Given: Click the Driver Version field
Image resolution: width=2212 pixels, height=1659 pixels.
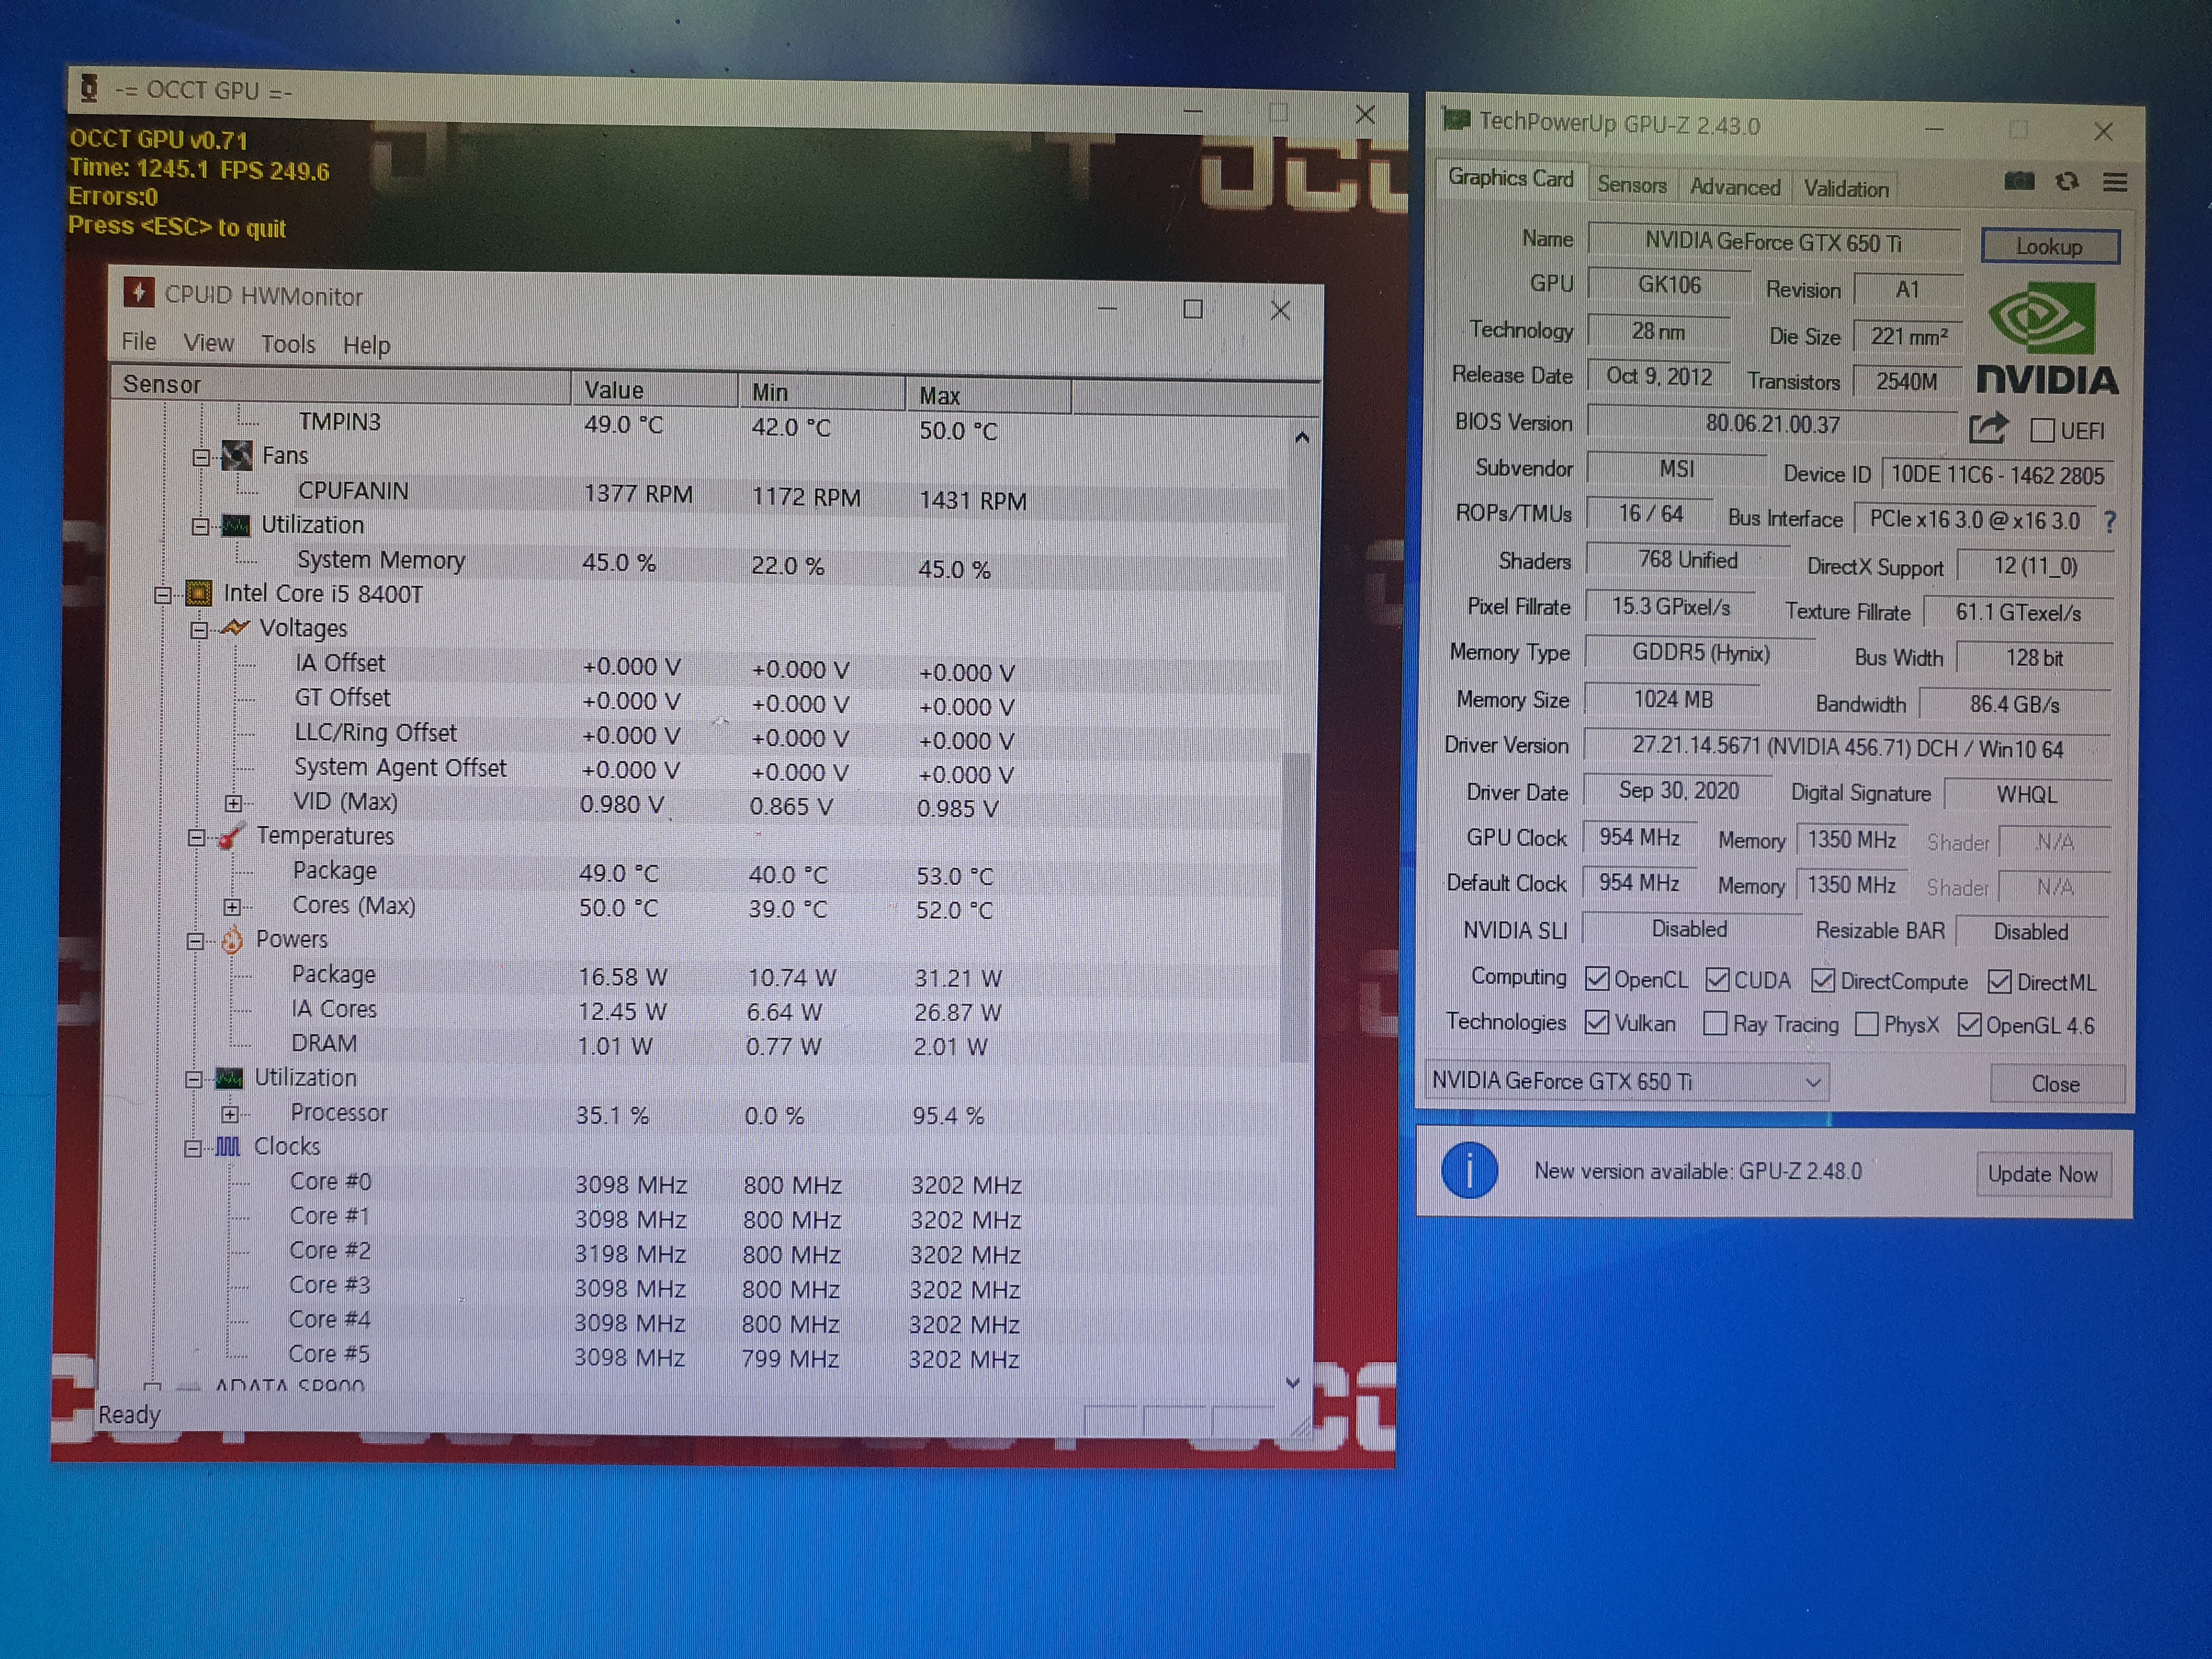Looking at the screenshot, I should pos(1847,748).
